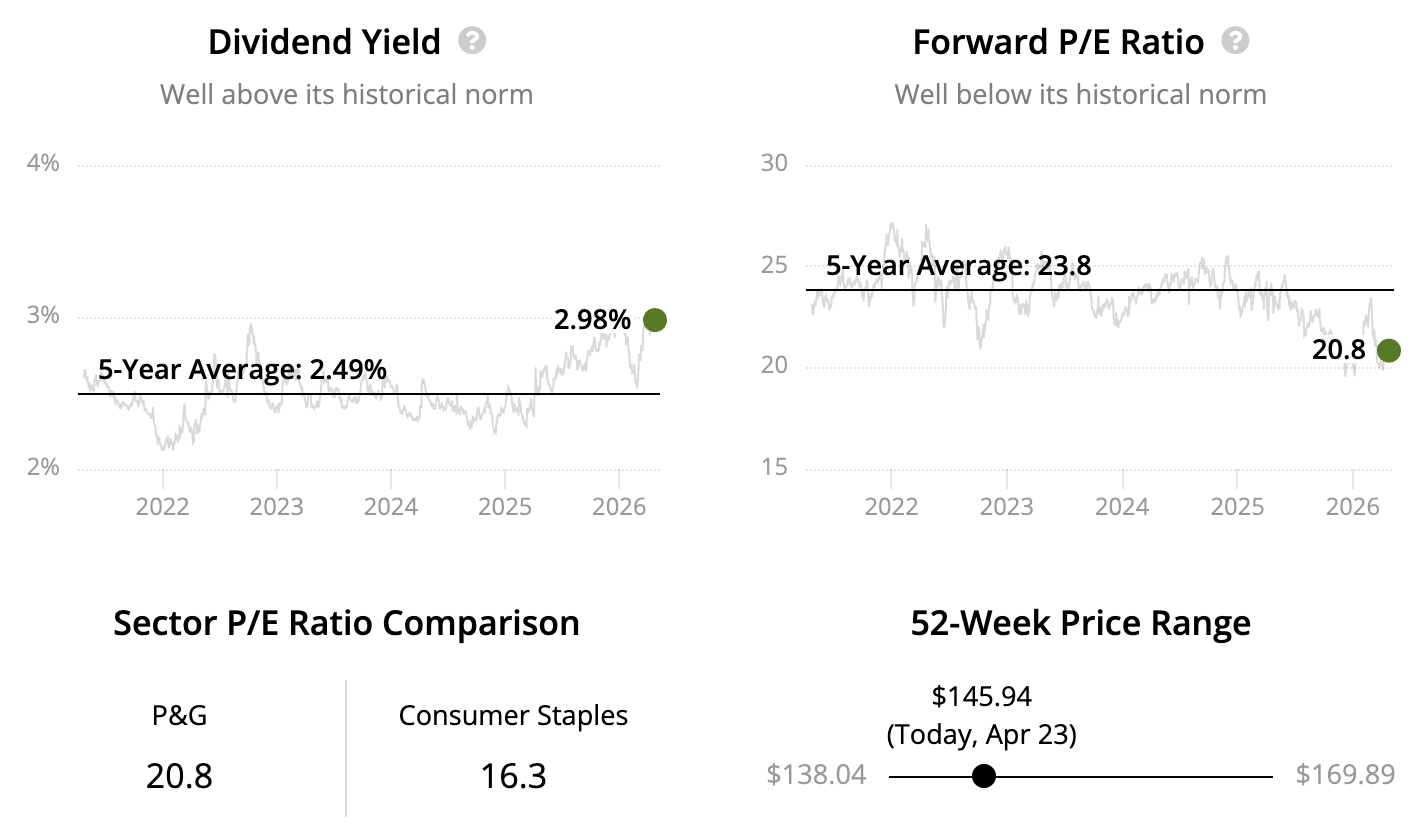This screenshot has height=840, width=1414.
Task: Open the Forward P/E Ratio help icon
Action: [1236, 41]
